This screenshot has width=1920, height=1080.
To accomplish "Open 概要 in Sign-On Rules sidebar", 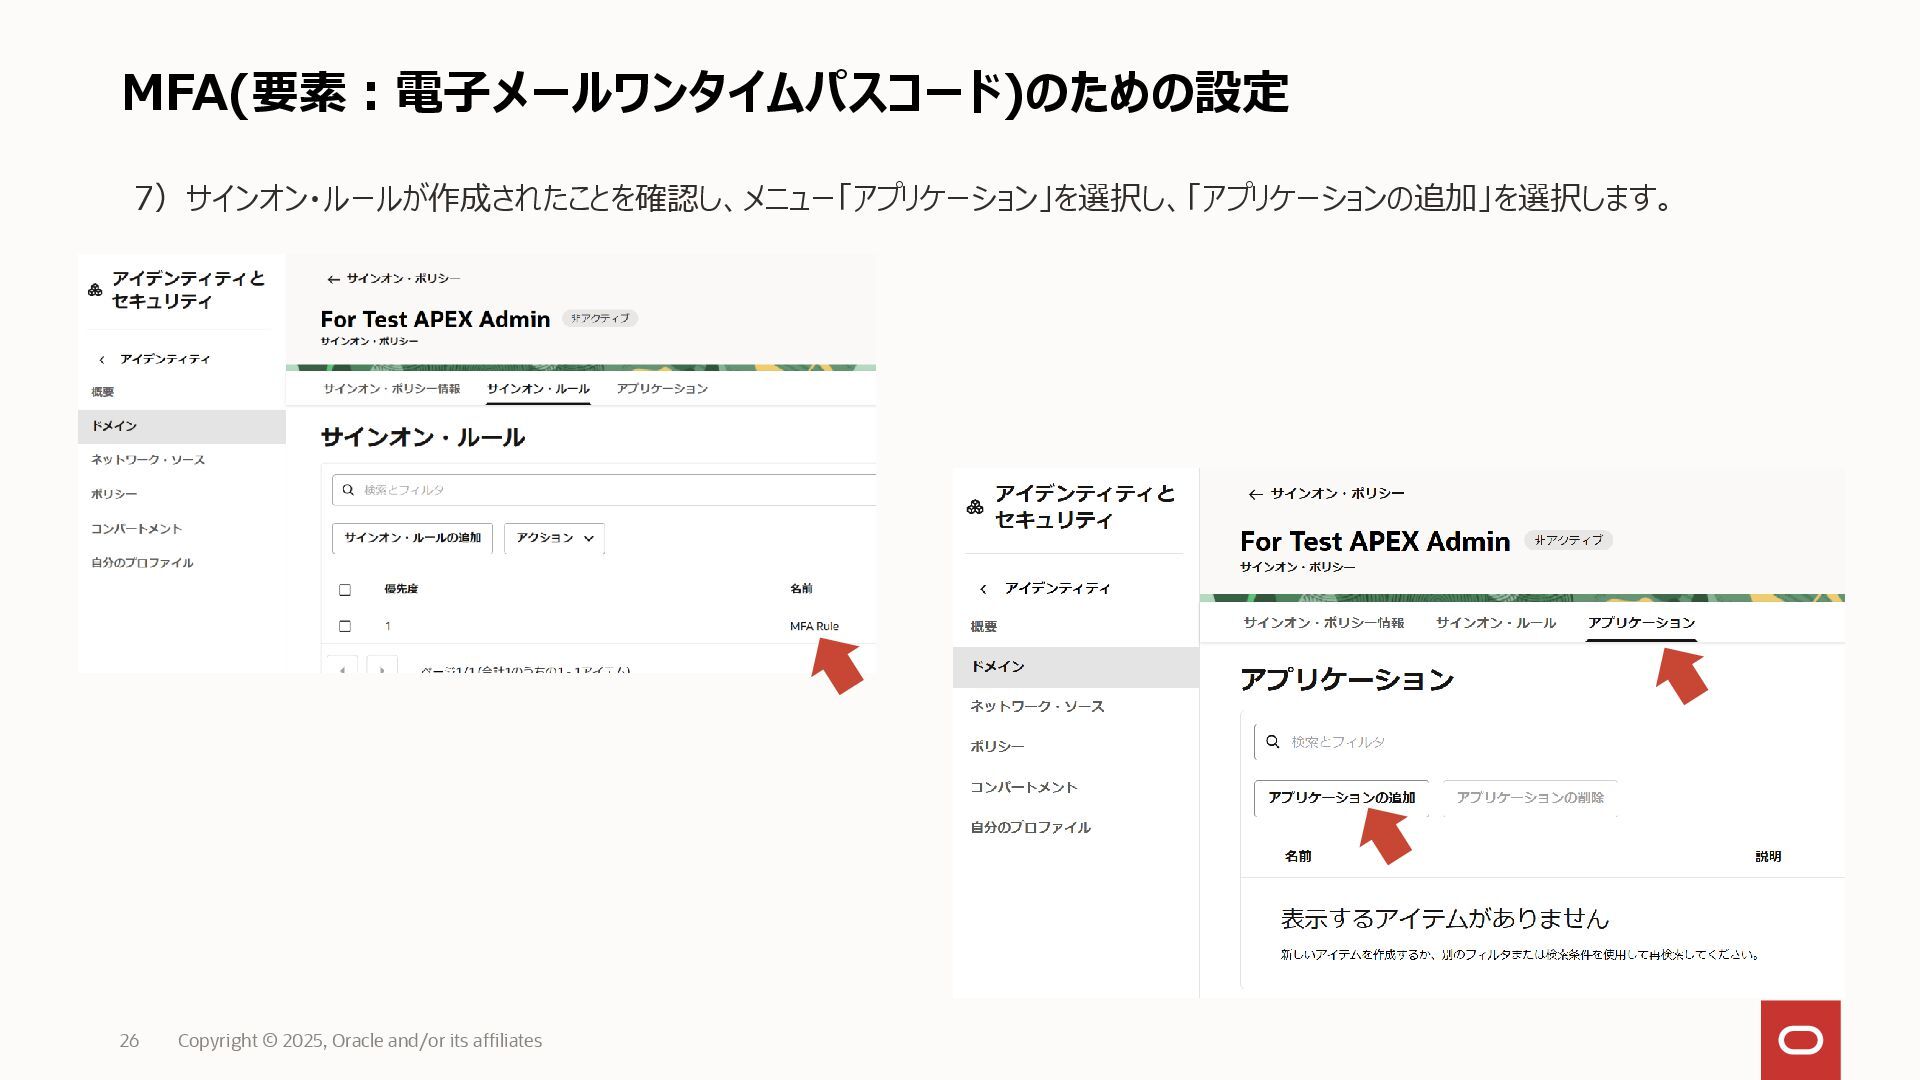I will [102, 392].
